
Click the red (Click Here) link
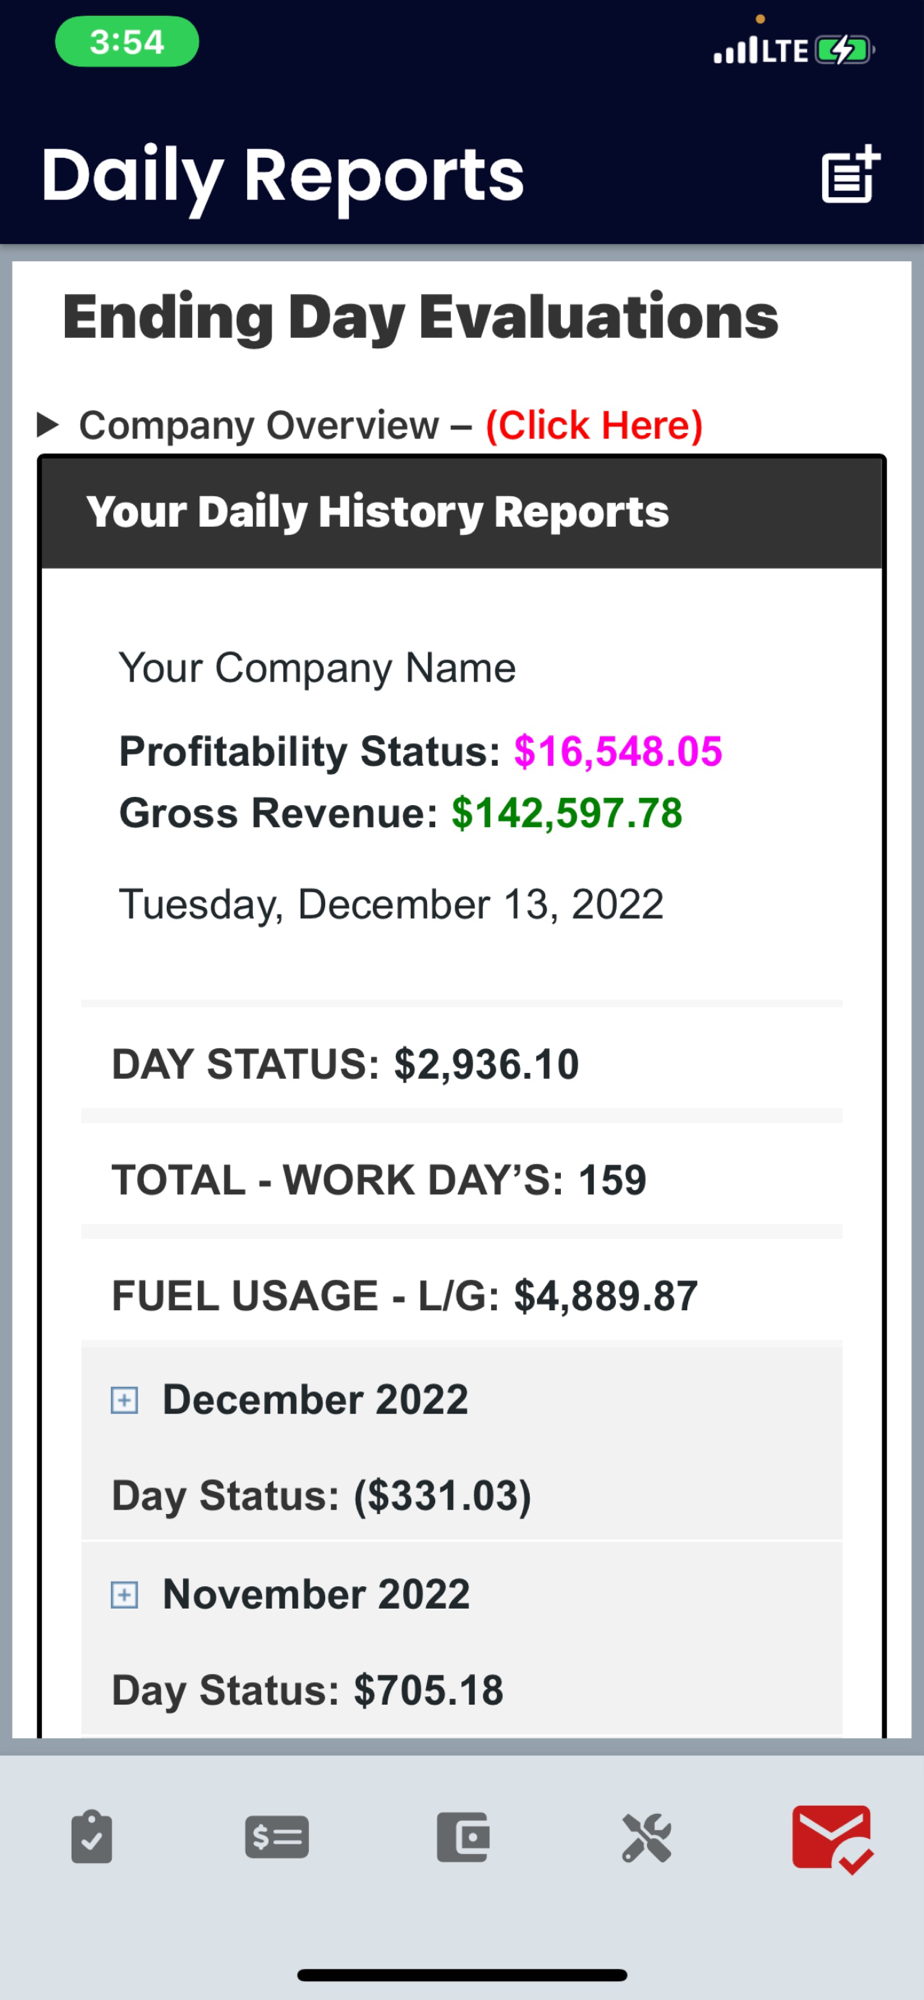coord(594,425)
